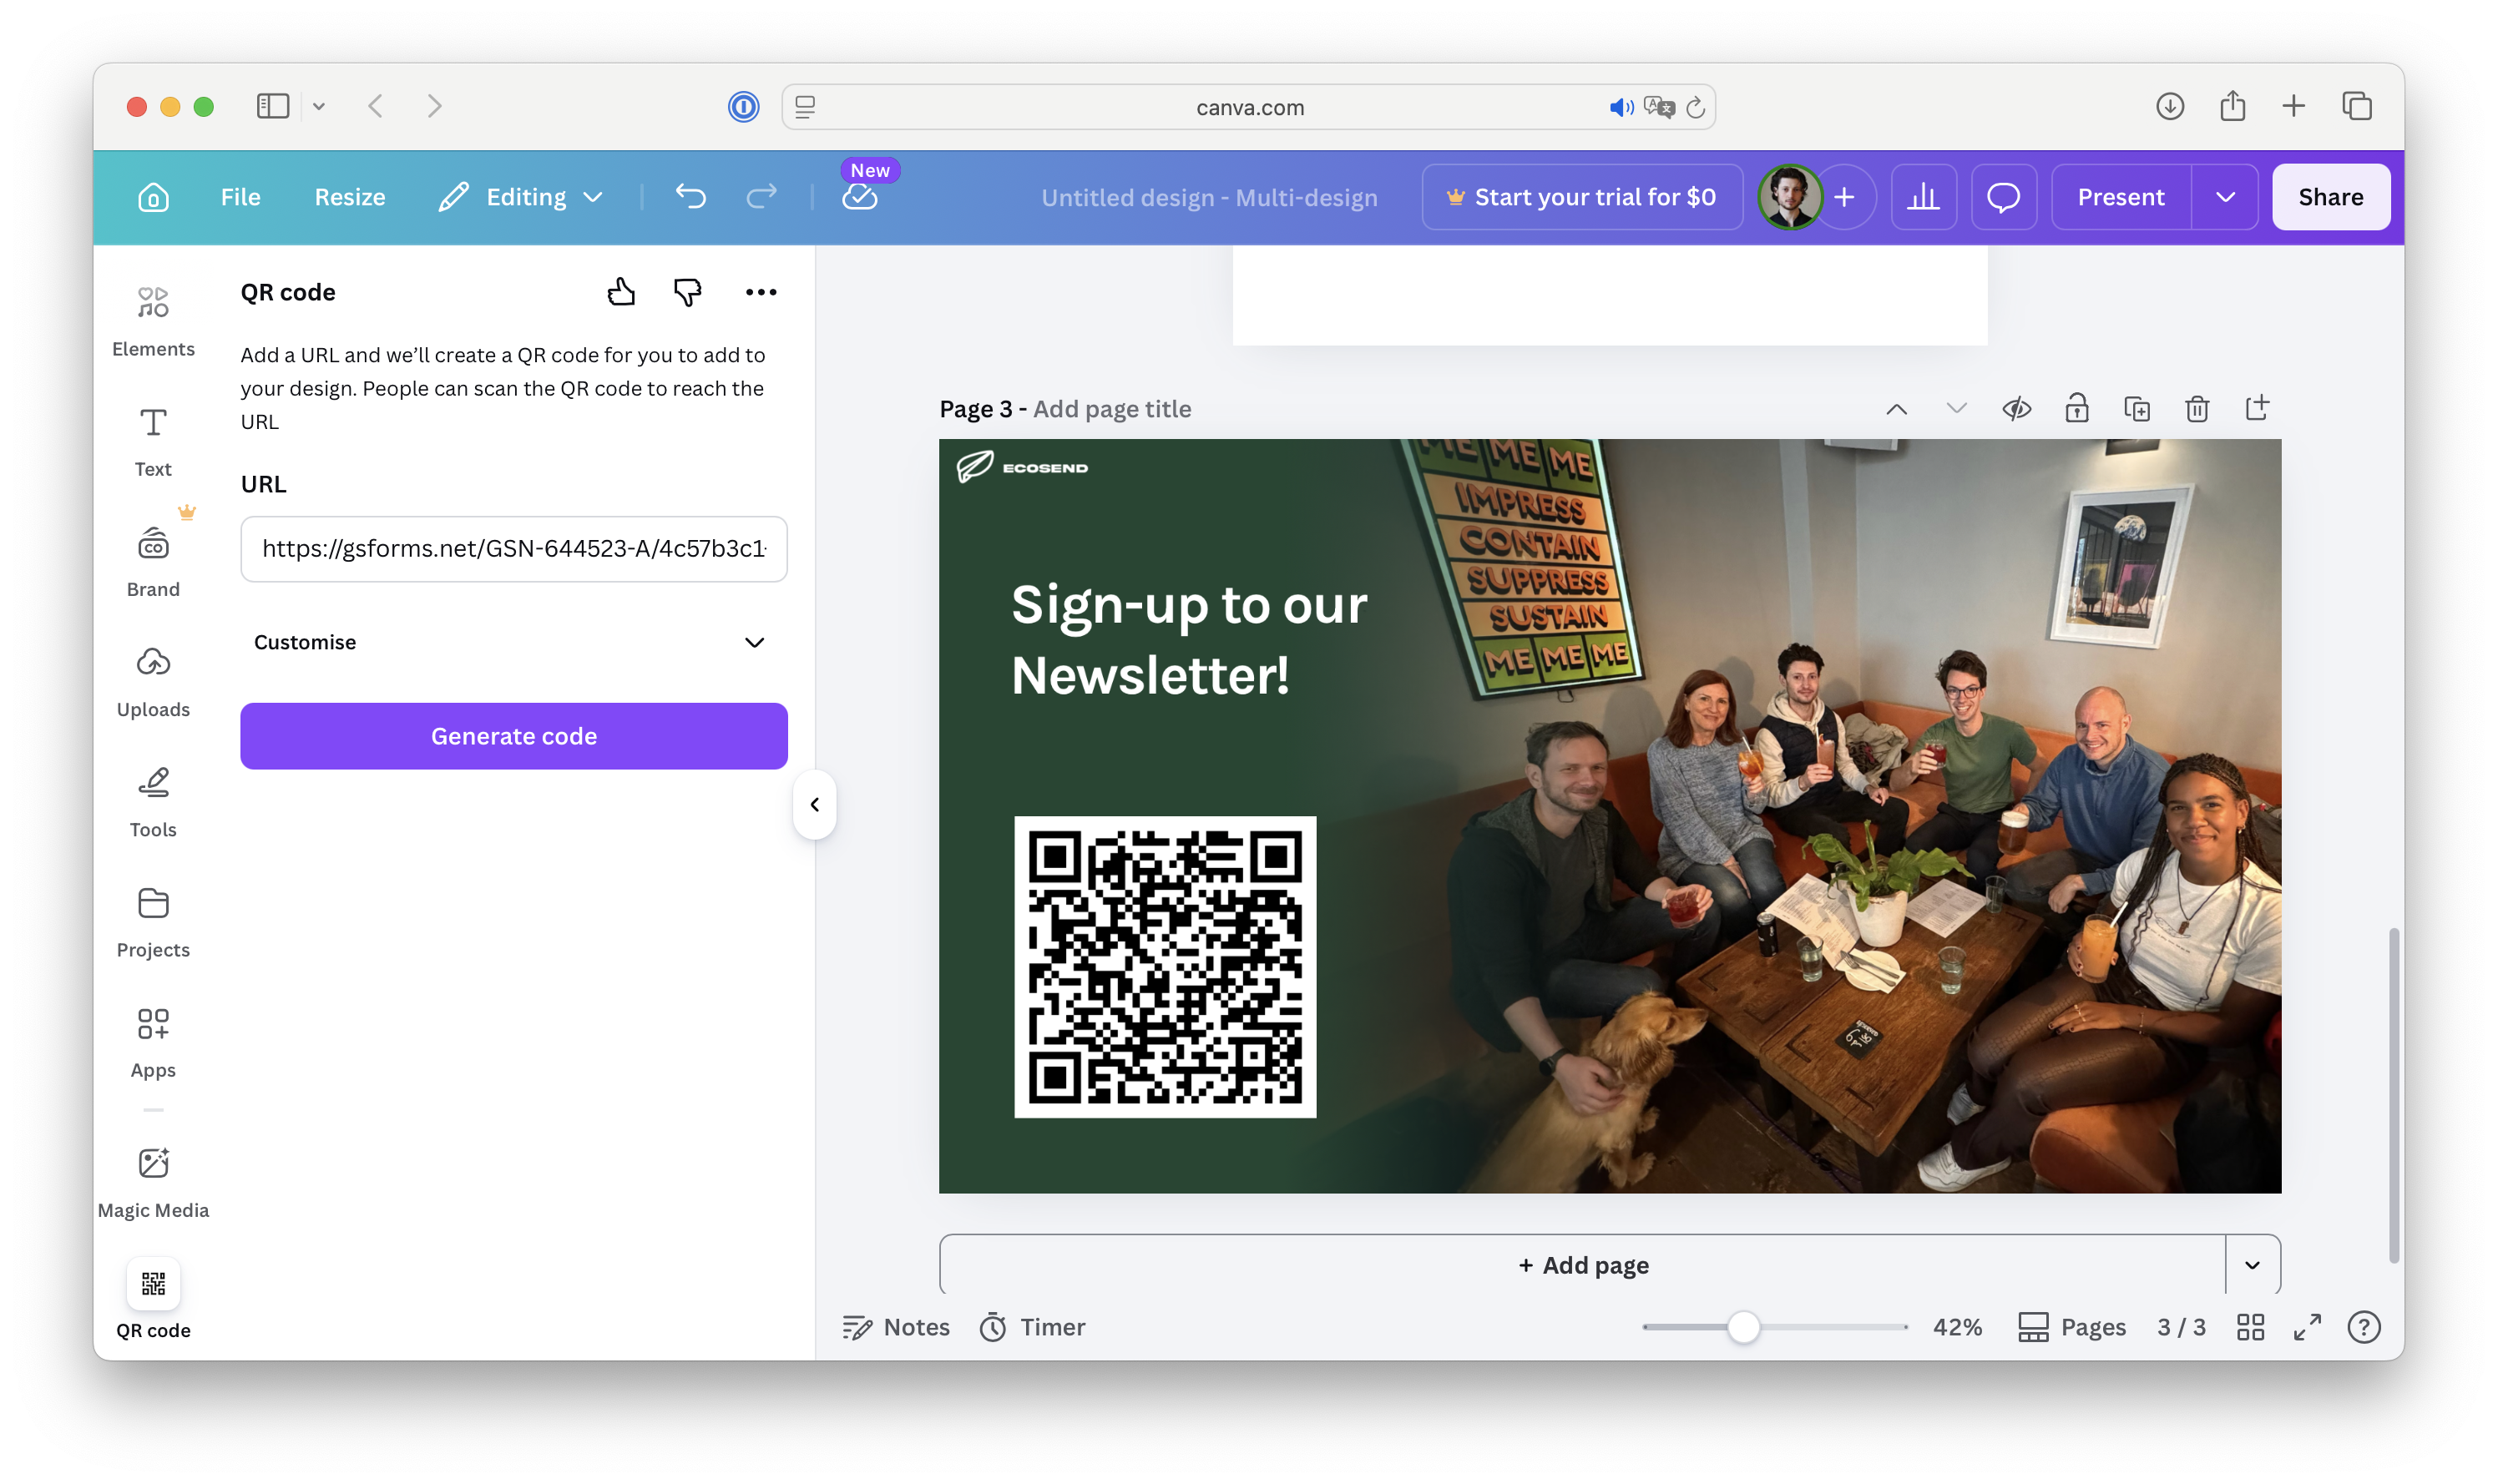Open the Elements panel
2498x1484 pixels.
[x=152, y=318]
